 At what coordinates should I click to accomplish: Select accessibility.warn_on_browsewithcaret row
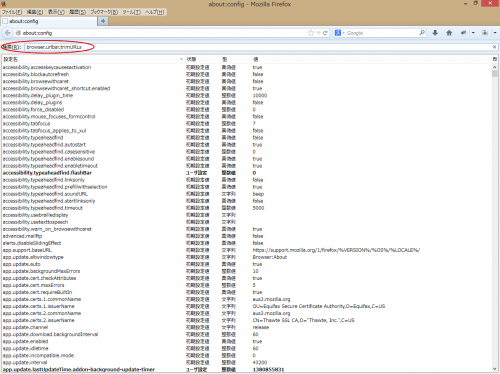pos(247,229)
